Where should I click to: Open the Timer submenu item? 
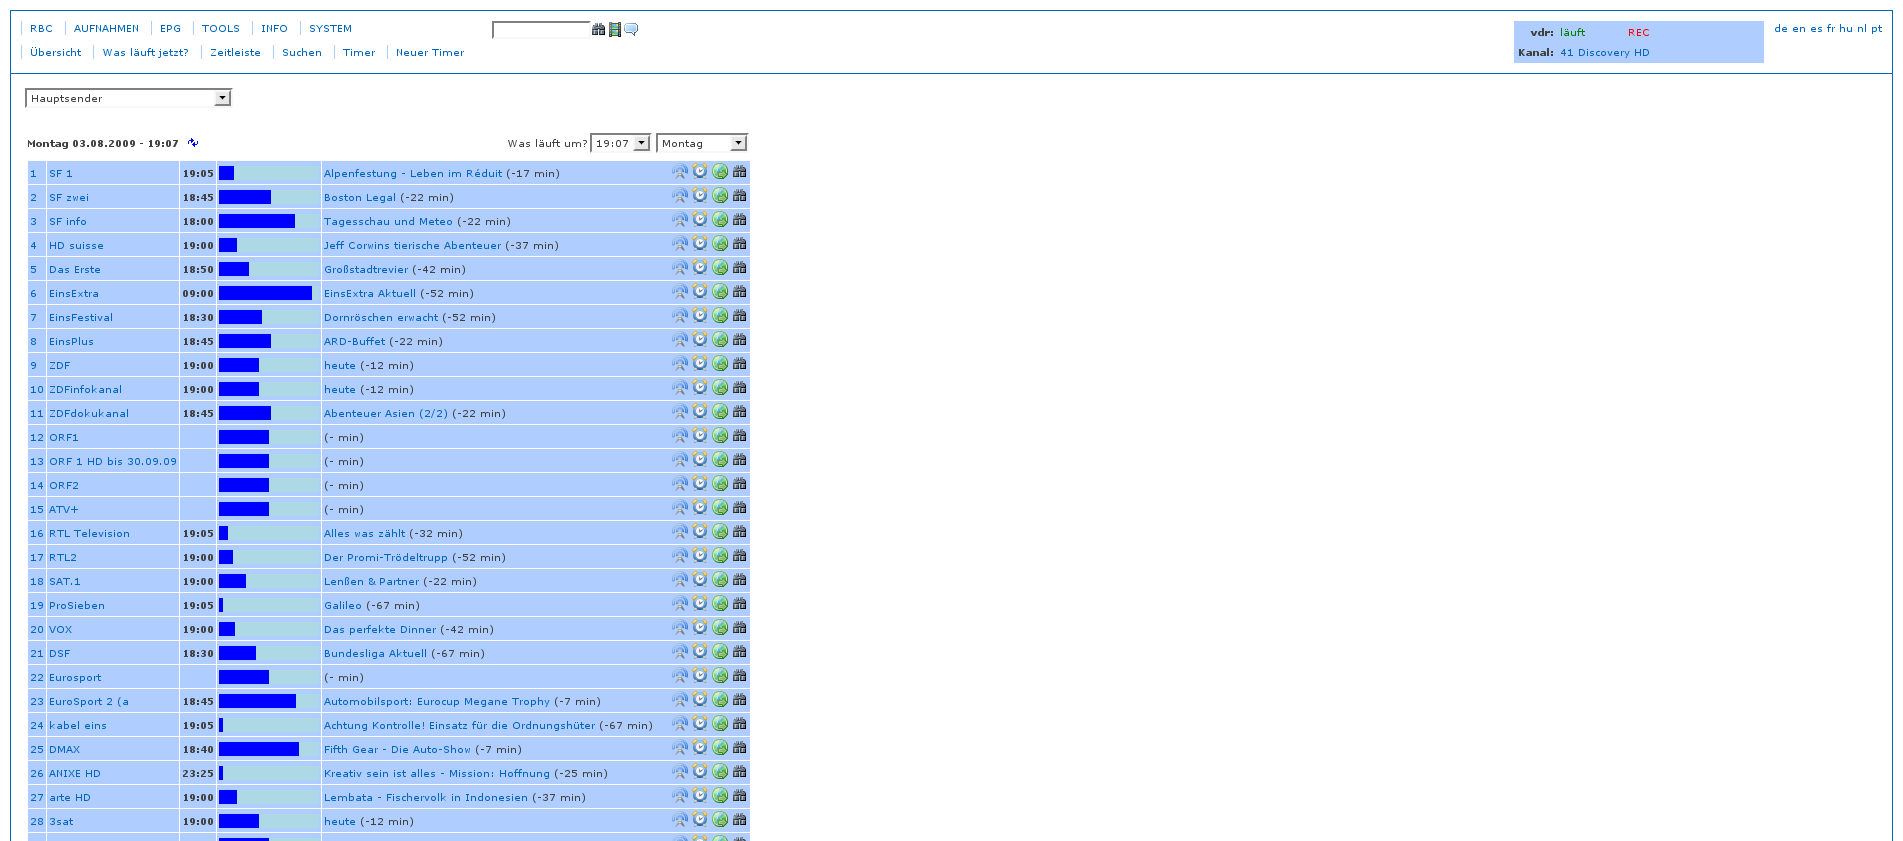click(x=359, y=53)
